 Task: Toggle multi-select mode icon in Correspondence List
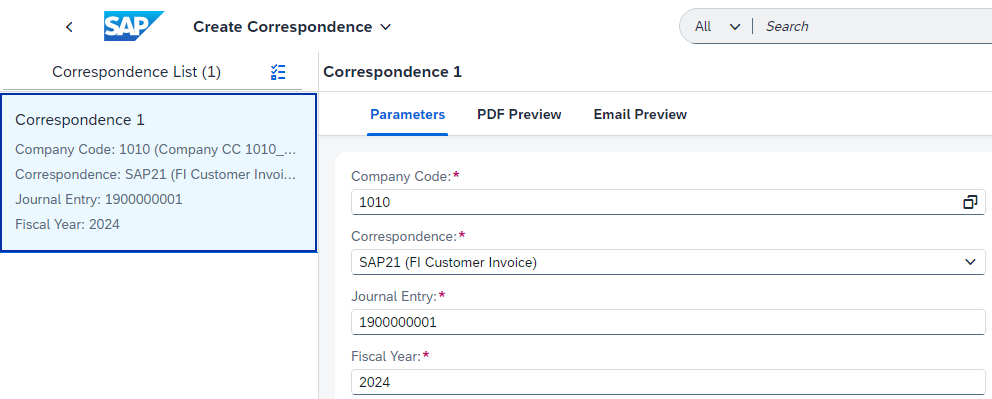pyautogui.click(x=278, y=72)
